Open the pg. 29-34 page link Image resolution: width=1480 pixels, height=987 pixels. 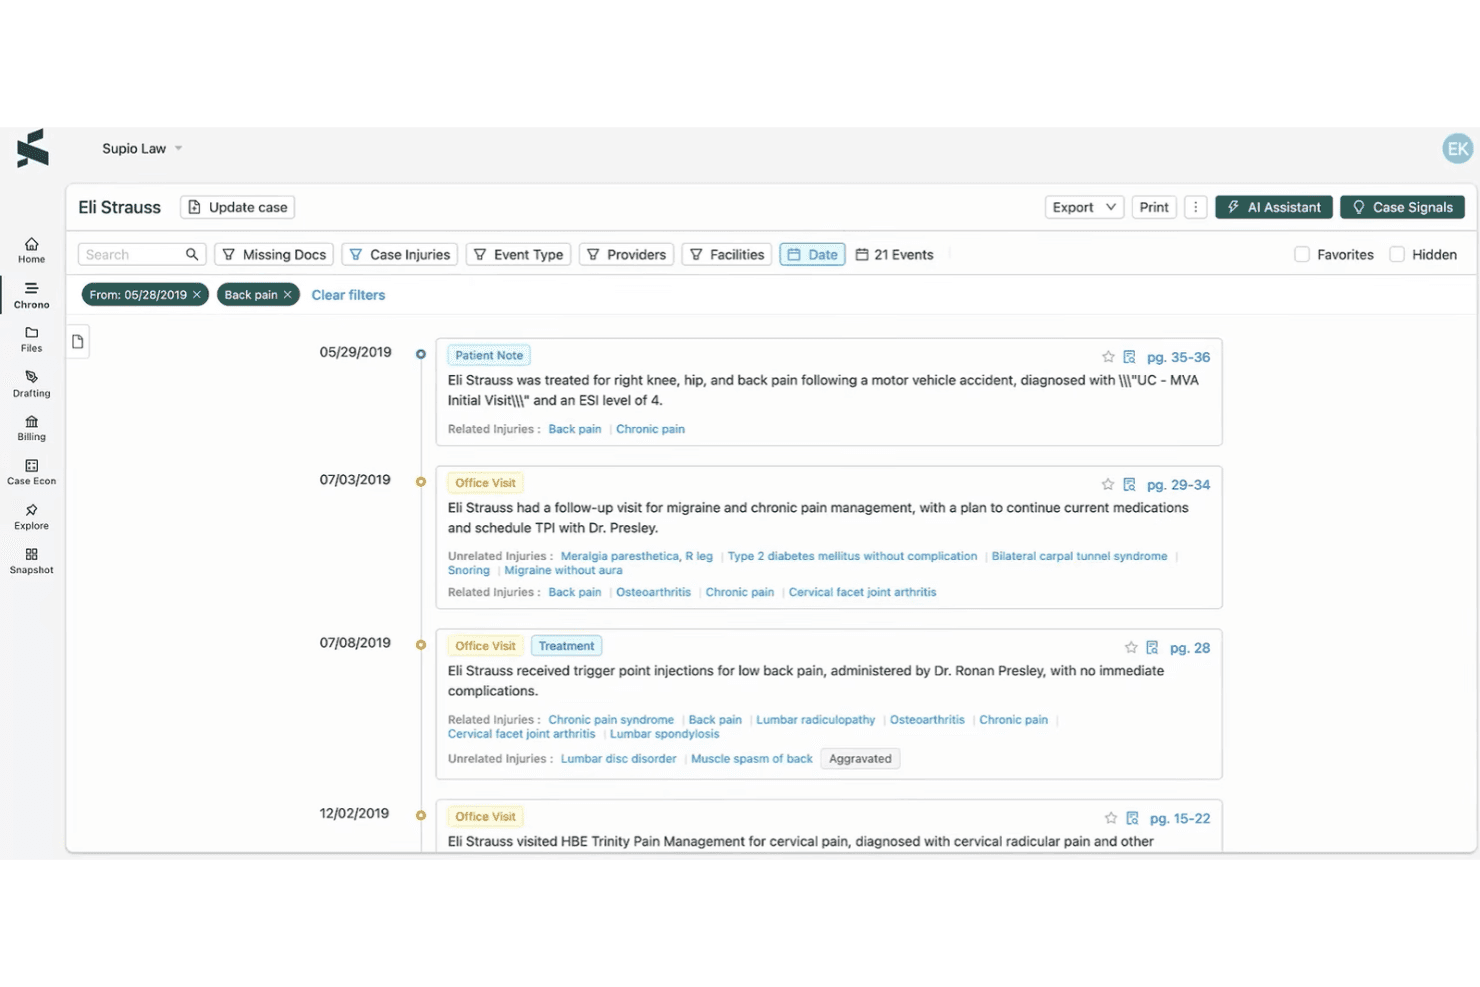(1178, 484)
